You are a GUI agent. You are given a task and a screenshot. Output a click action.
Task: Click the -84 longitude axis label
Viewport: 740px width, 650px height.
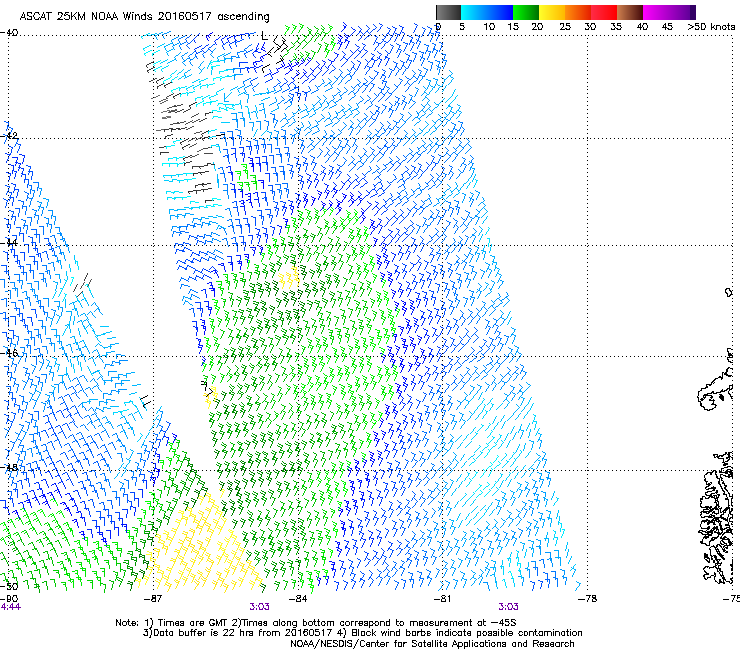298,599
